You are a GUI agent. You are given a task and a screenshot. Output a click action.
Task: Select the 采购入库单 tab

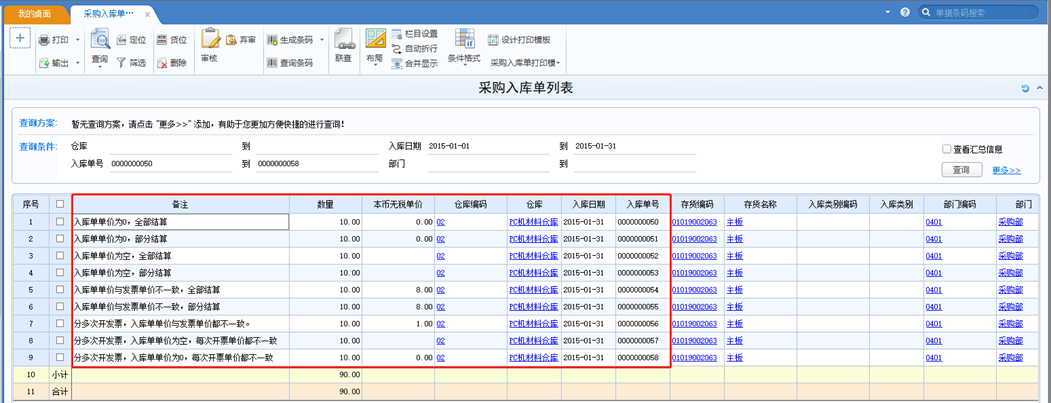(x=108, y=13)
